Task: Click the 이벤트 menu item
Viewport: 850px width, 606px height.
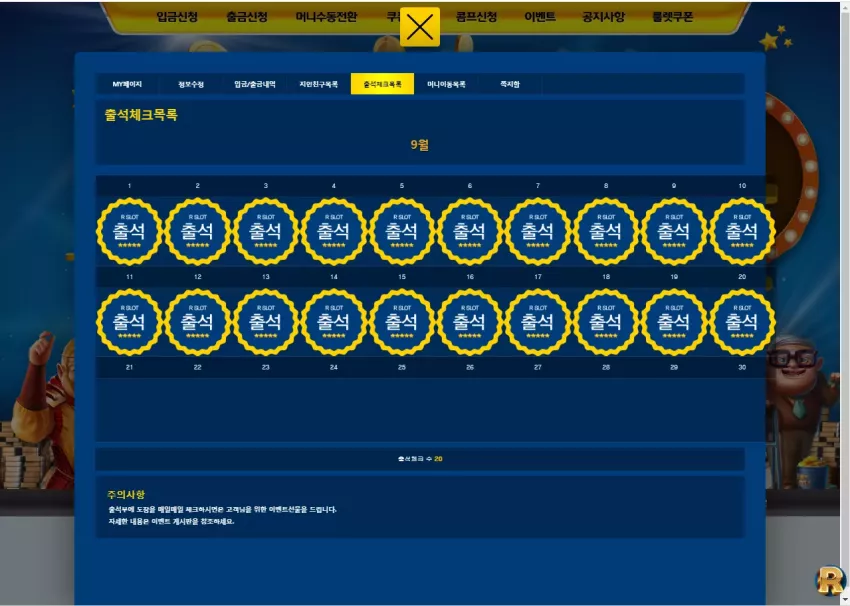Action: coord(540,17)
